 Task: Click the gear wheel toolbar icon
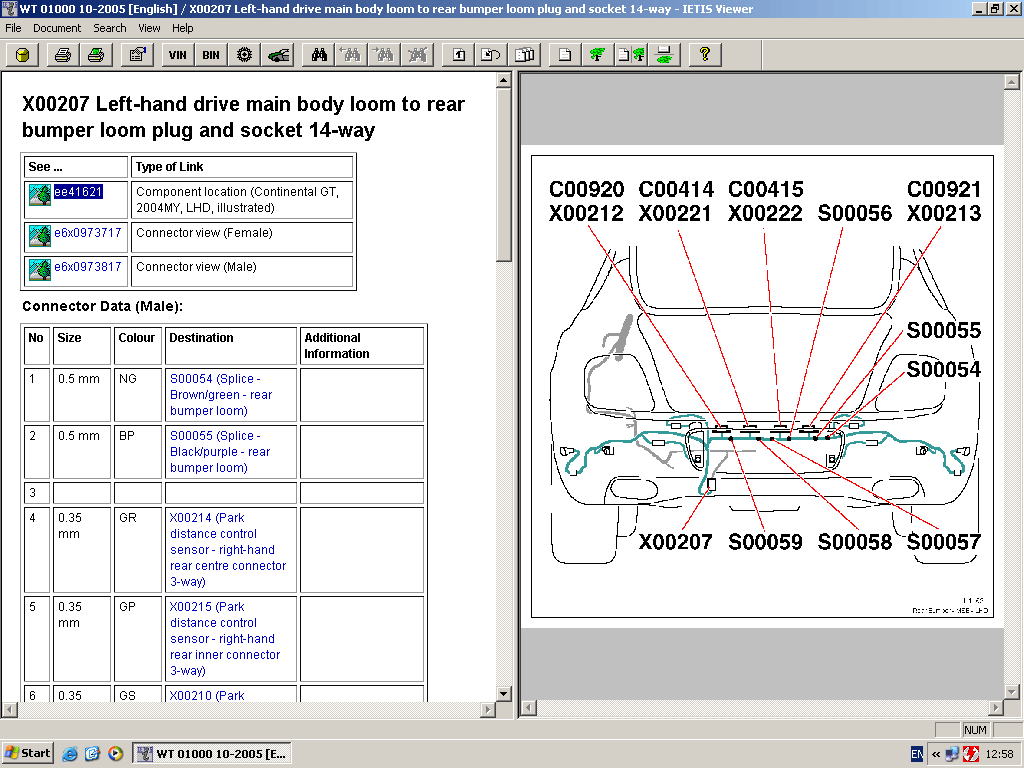(244, 55)
